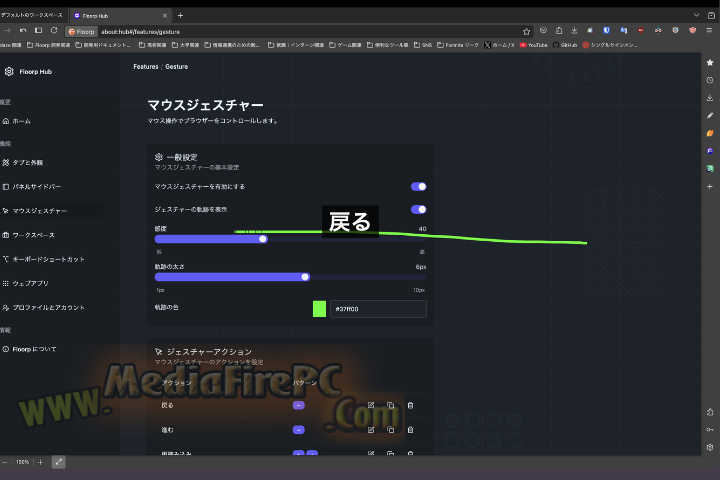Viewport: 720px width, 480px height.
Task: Duplicate the 進む gesture action
Action: pos(391,430)
